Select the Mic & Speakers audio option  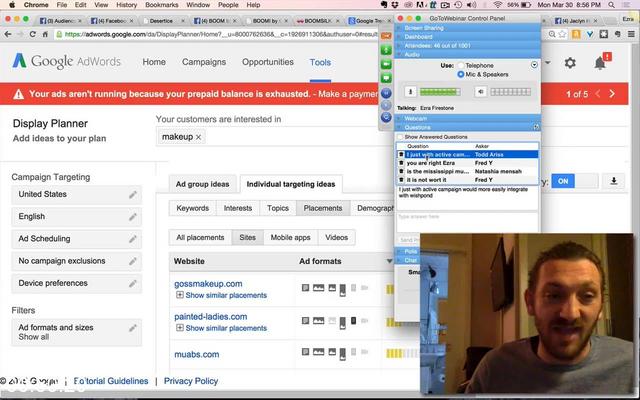tap(461, 74)
